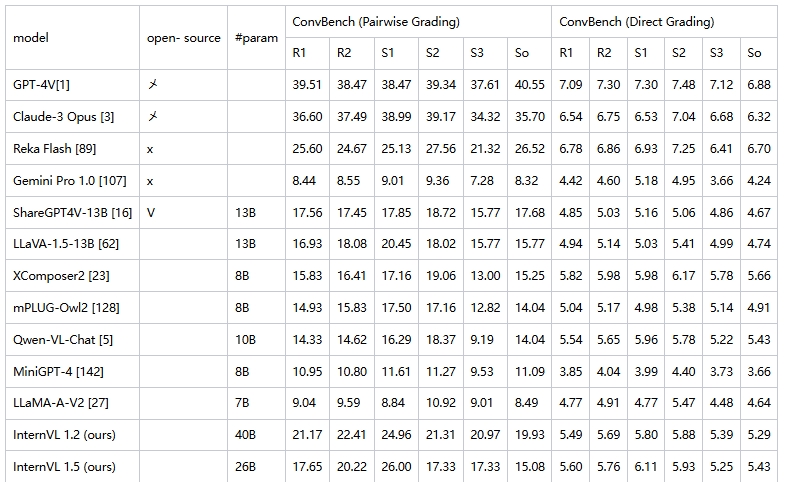The image size is (786, 482).
Task: Select the #param column header
Action: click(256, 38)
